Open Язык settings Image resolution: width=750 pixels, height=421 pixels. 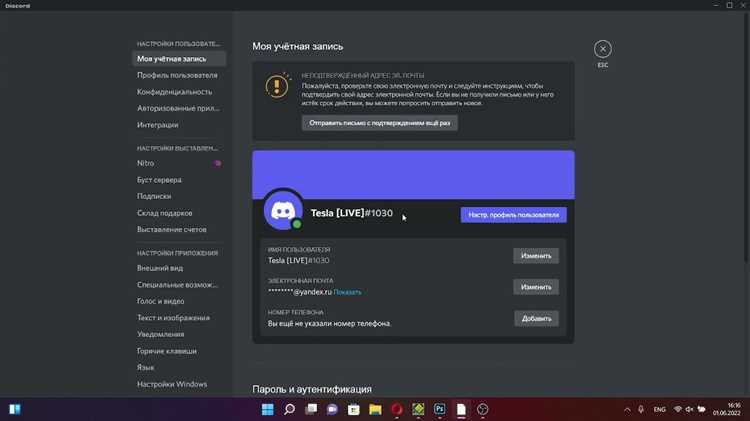click(179, 367)
